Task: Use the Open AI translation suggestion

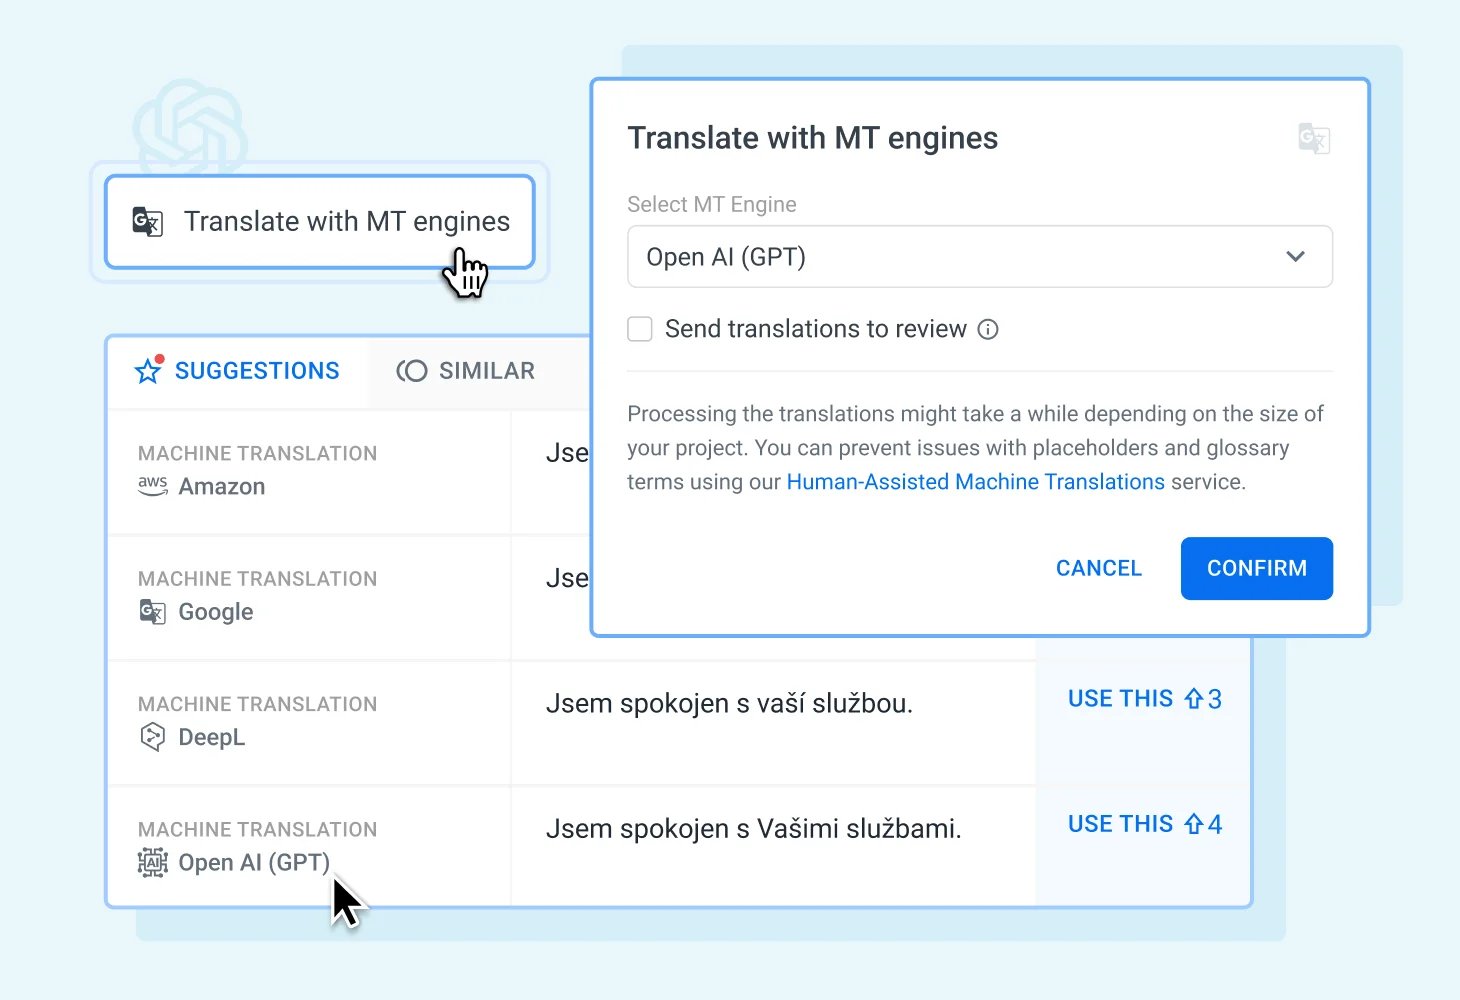Action: click(1145, 824)
